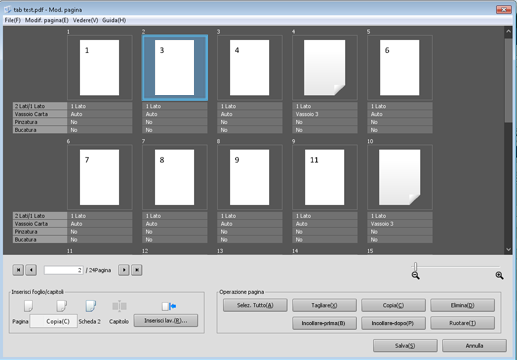Go to next page arrow button
The width and height of the screenshot is (517, 360).
click(124, 270)
